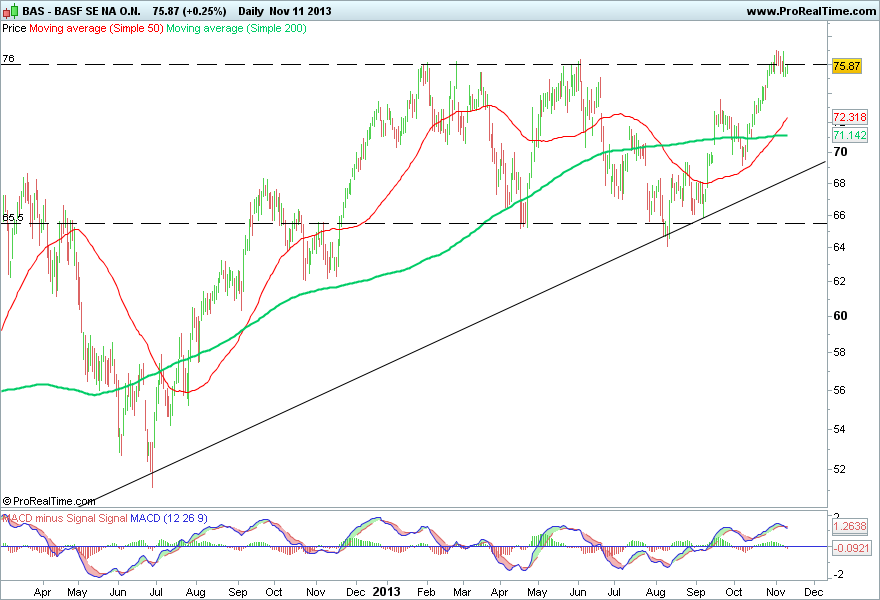This screenshot has width=880, height=600.
Task: Click the -2 label on MACD axis
Action: [x=836, y=574]
